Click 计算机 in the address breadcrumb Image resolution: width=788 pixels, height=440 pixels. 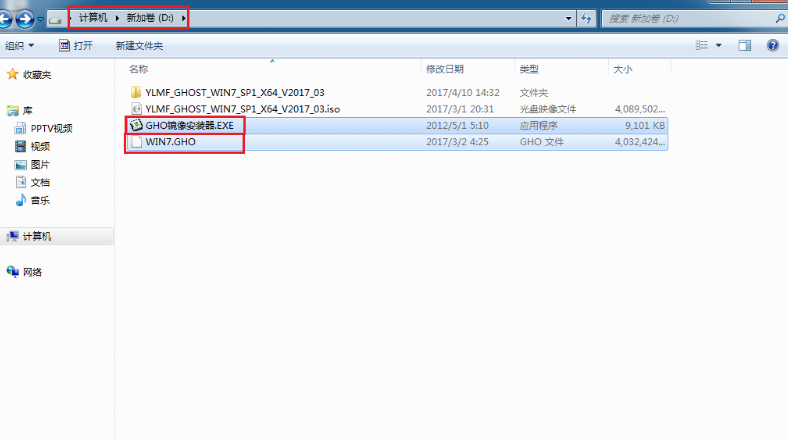93,18
